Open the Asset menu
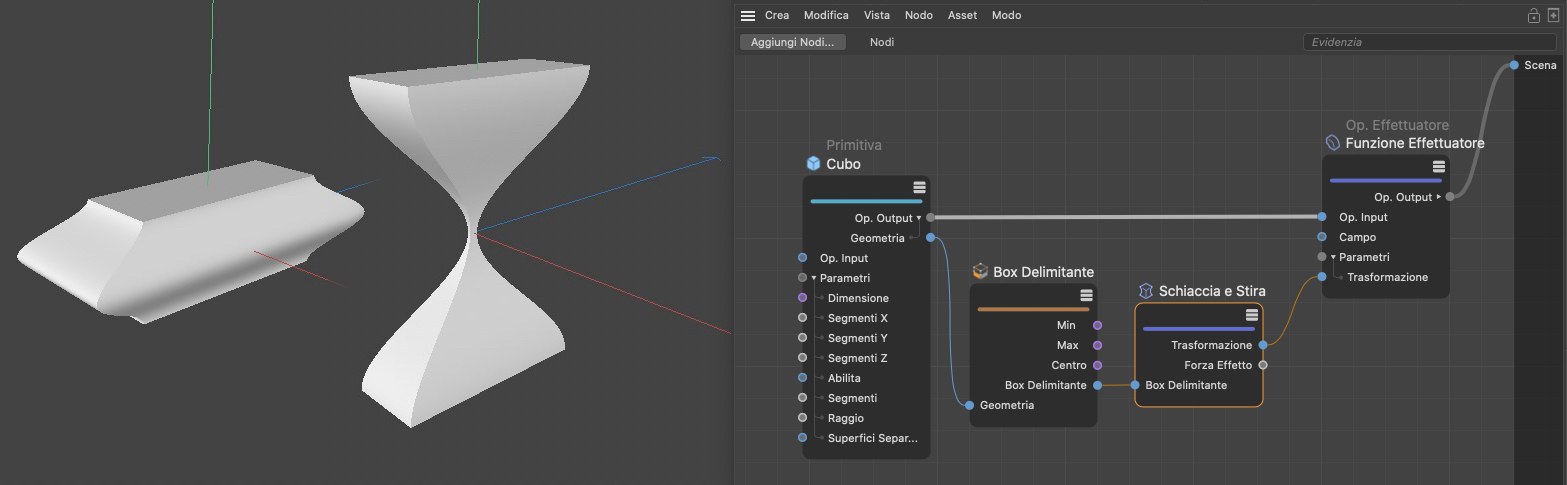Viewport: 1567px width, 485px height. pyautogui.click(x=962, y=16)
